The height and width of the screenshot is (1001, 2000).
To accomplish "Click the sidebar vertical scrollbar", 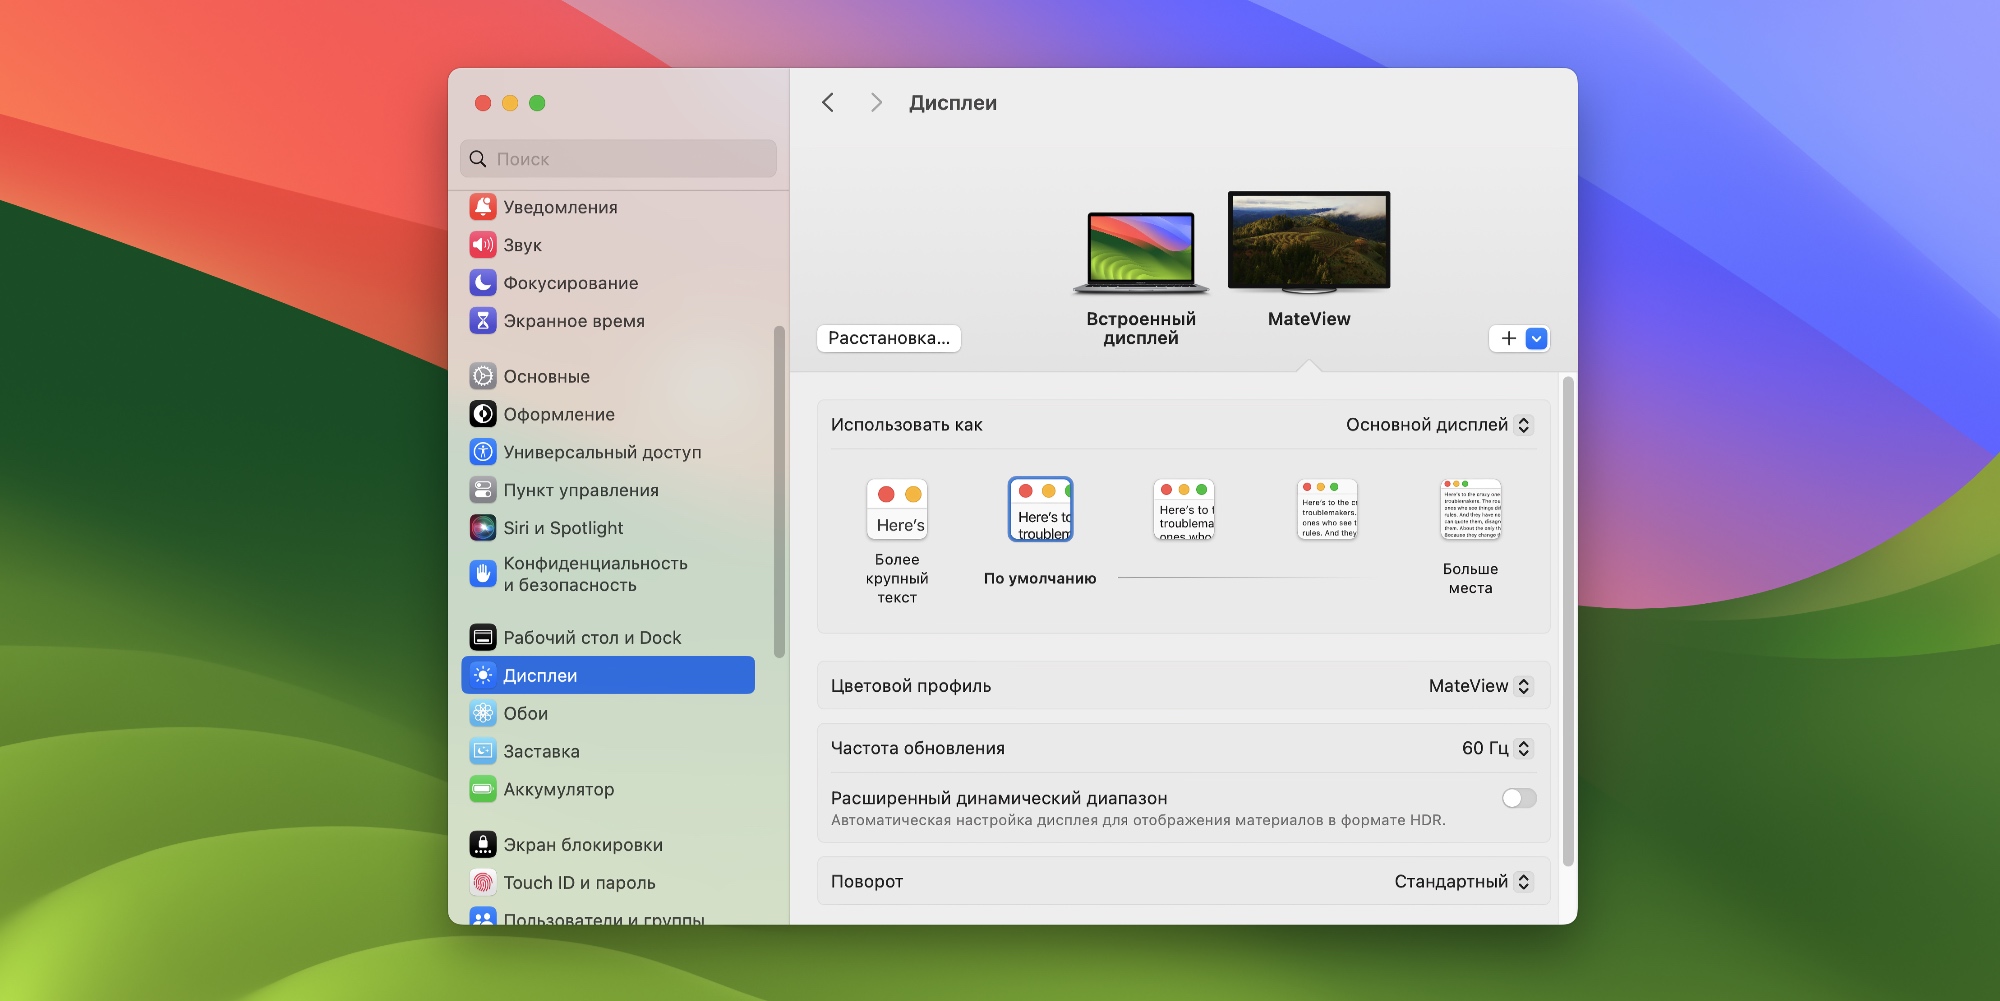I will click(x=779, y=492).
